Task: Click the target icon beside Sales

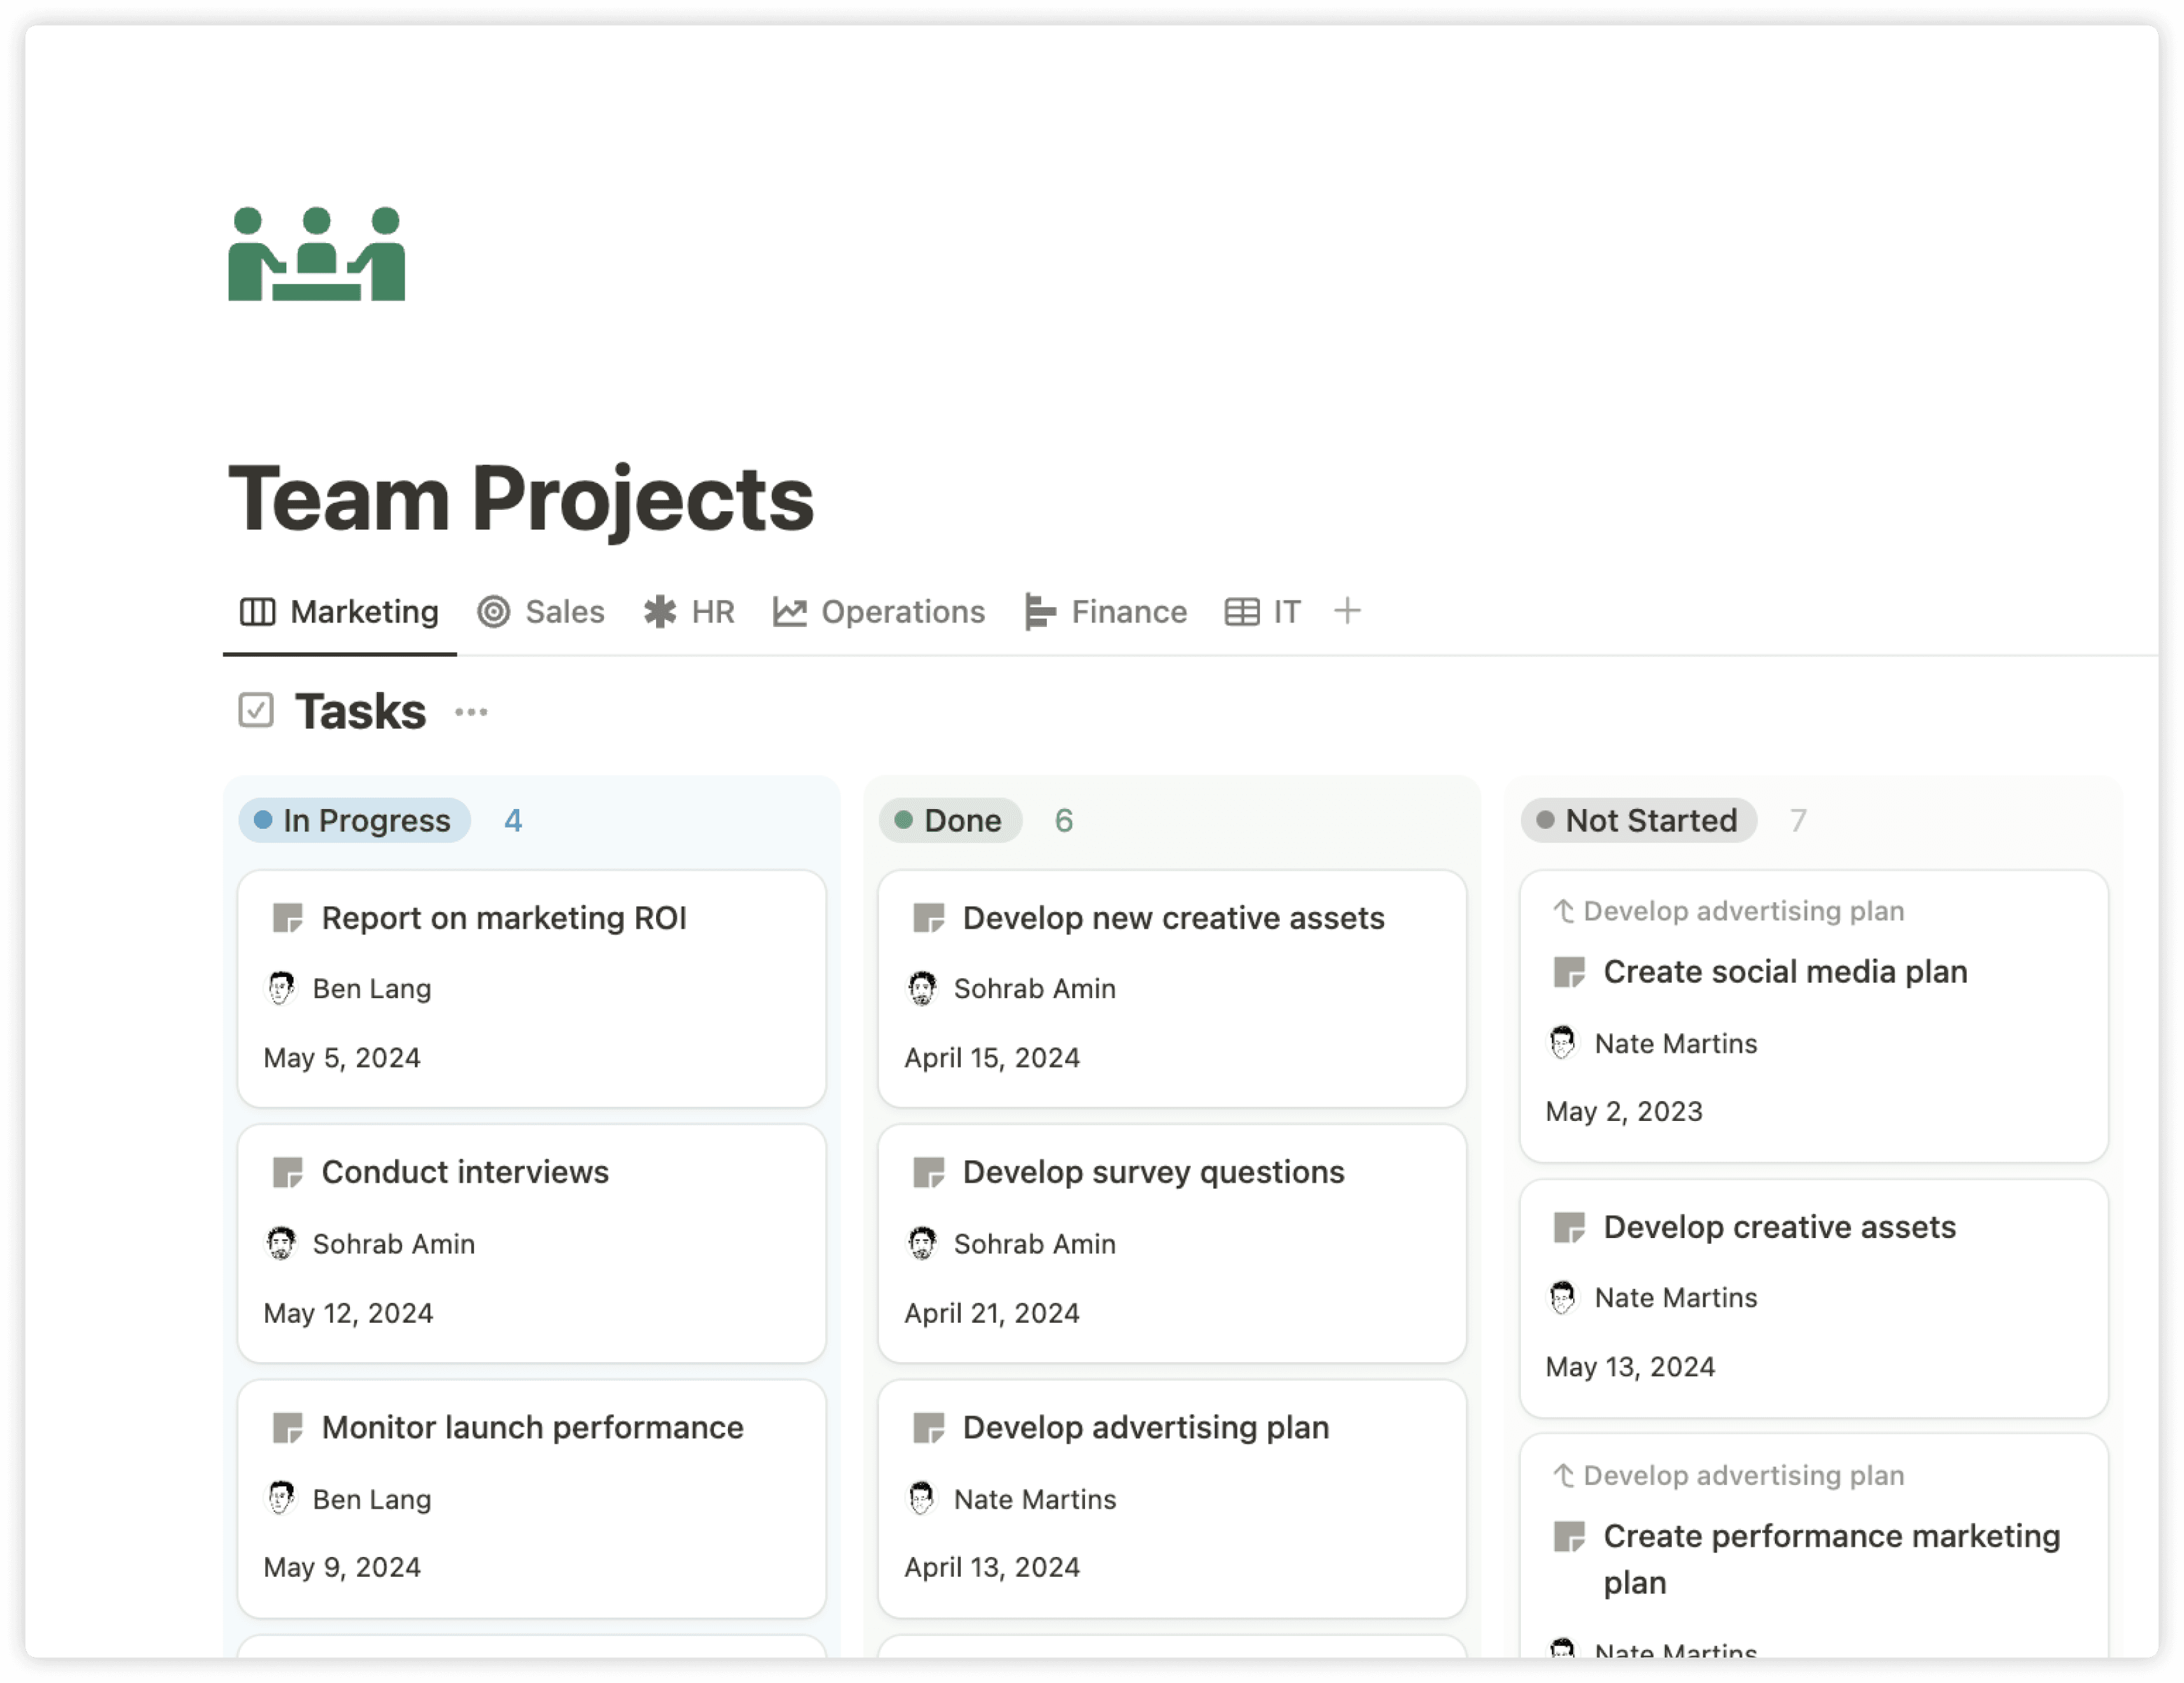Action: pos(494,611)
